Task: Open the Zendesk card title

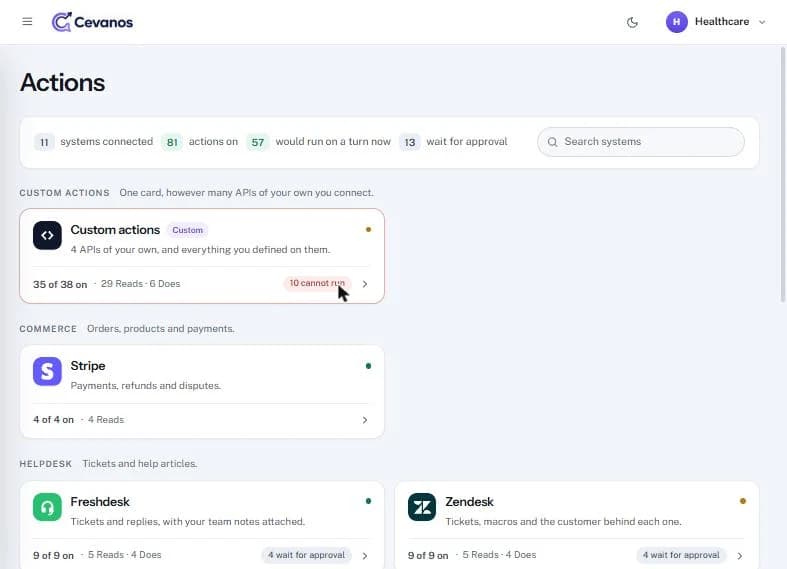Action: click(x=469, y=502)
